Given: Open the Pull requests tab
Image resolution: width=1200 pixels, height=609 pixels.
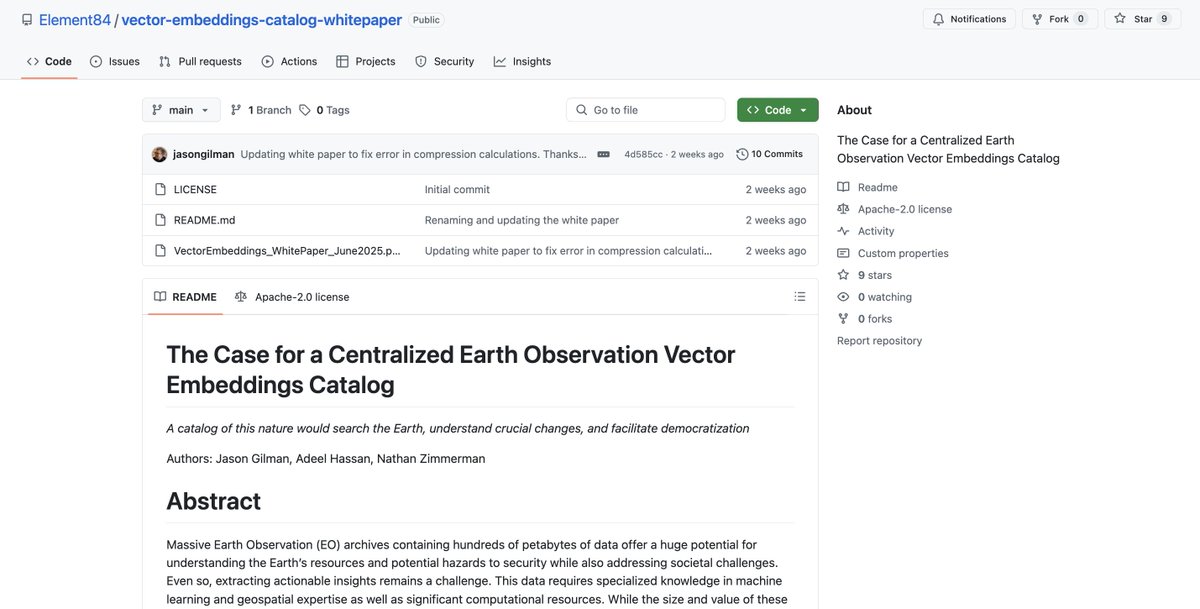Looking at the screenshot, I should tap(200, 61).
